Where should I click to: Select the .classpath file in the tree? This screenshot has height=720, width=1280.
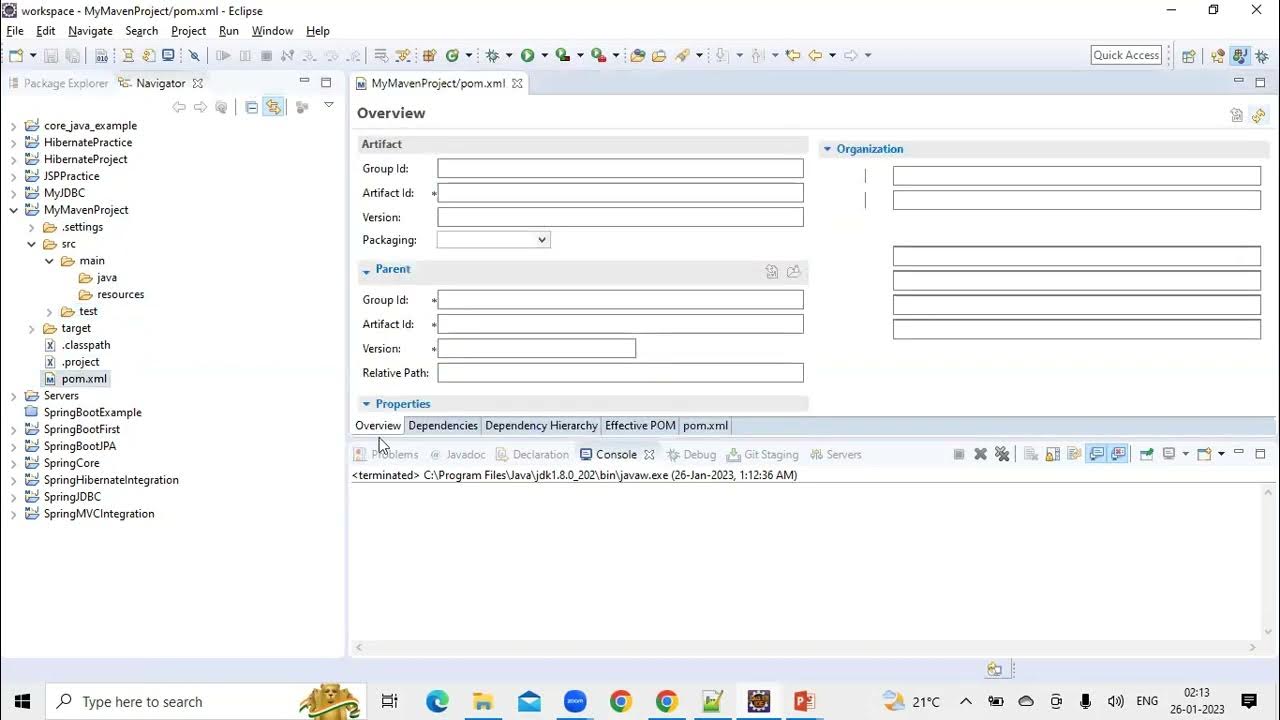pyautogui.click(x=86, y=345)
